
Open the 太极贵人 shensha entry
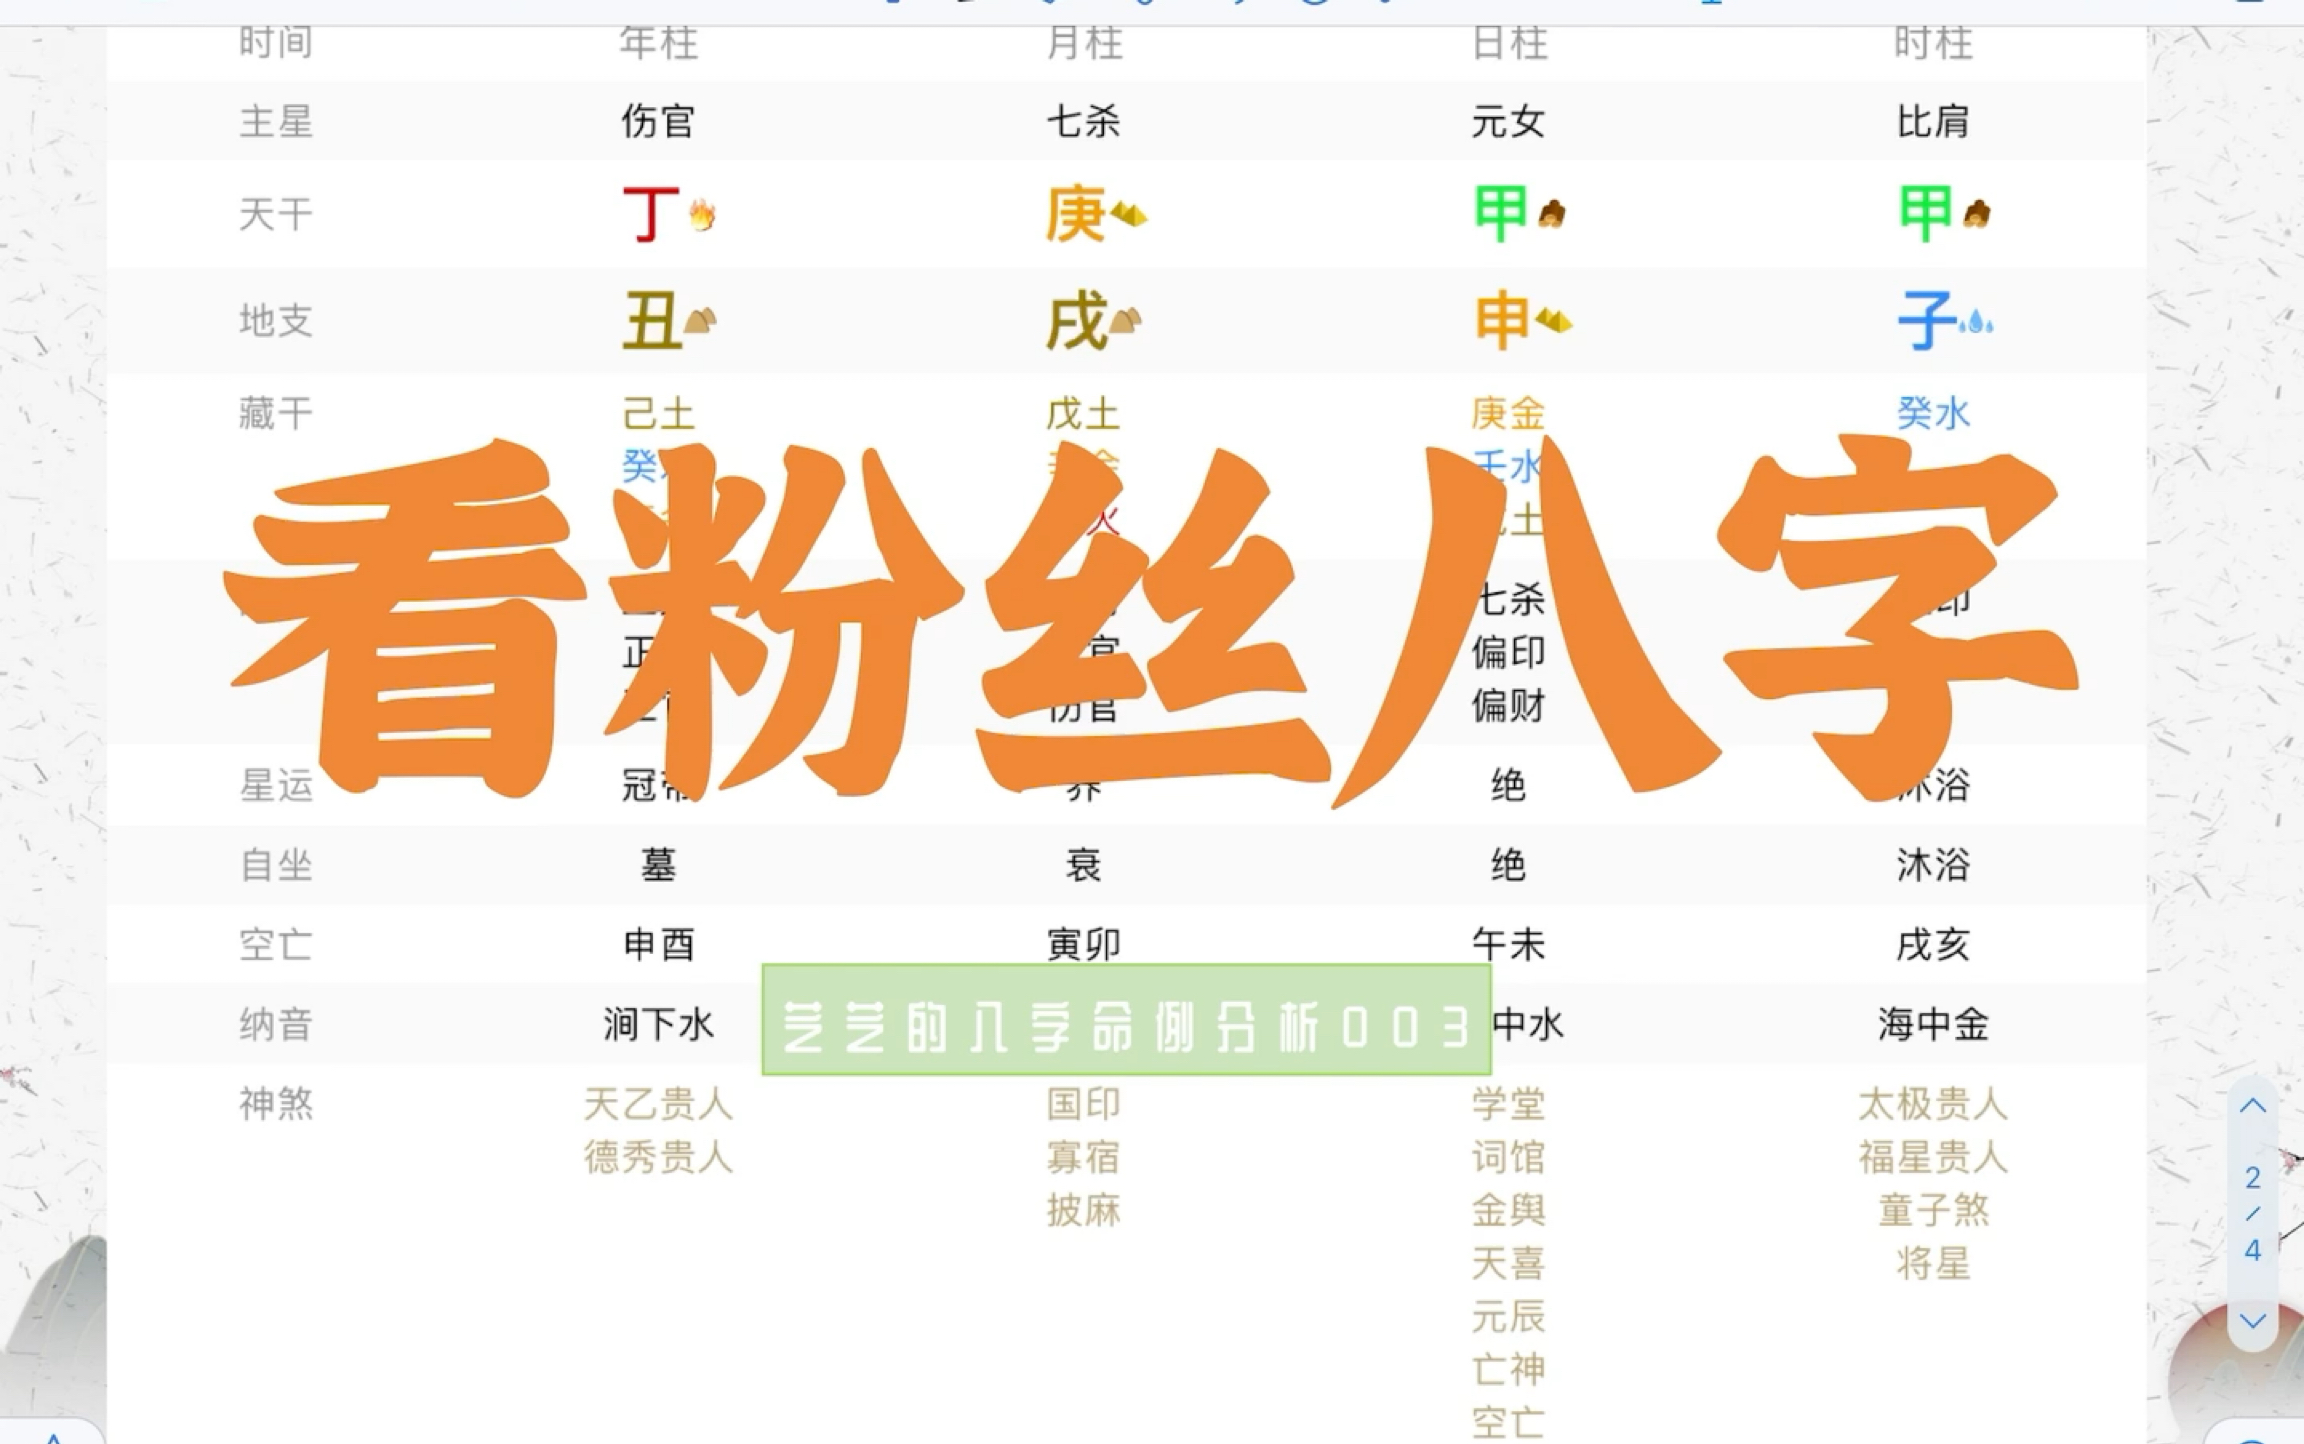point(1933,1104)
